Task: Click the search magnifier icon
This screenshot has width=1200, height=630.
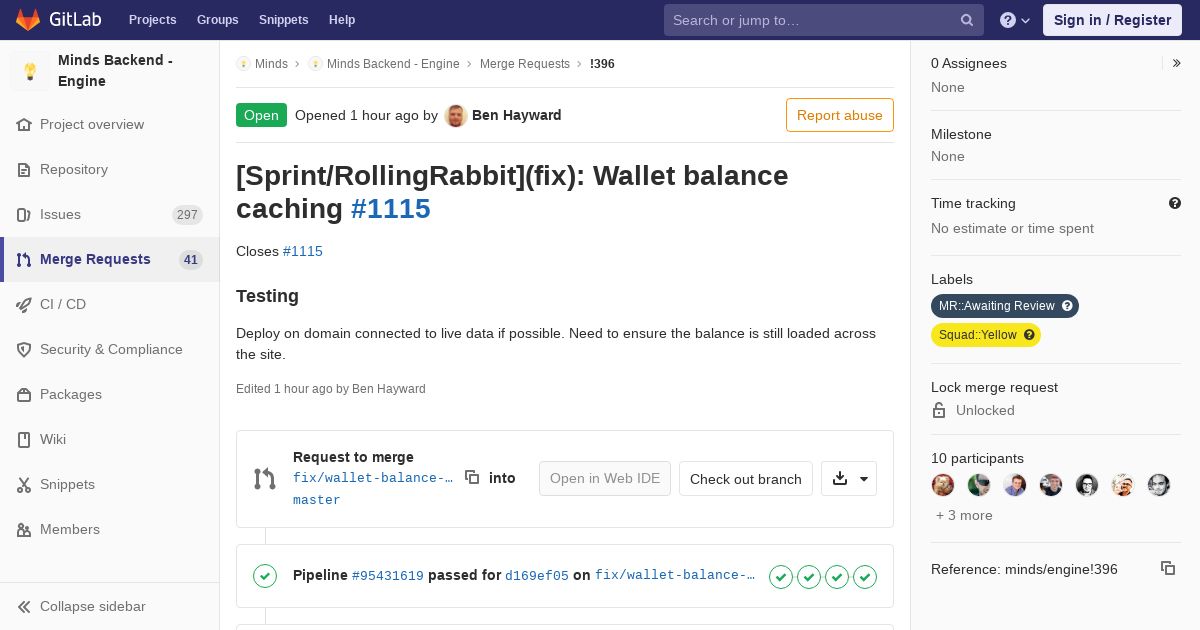Action: 967,20
